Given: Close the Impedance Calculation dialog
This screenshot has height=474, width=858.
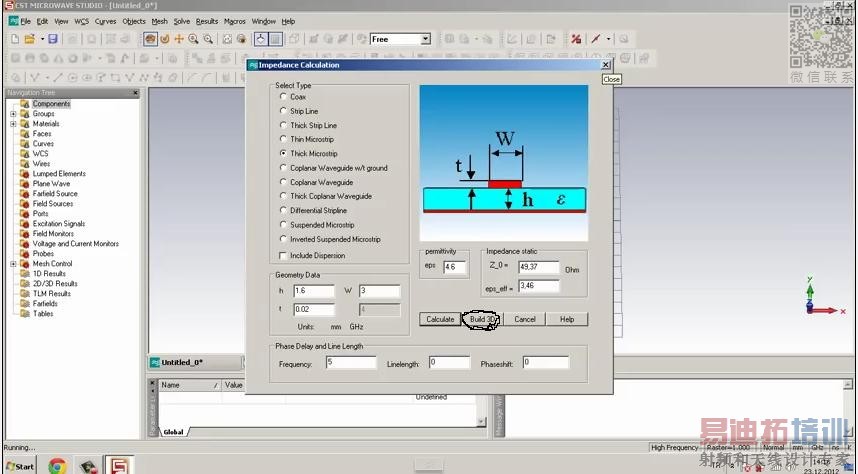Looking at the screenshot, I should point(605,65).
